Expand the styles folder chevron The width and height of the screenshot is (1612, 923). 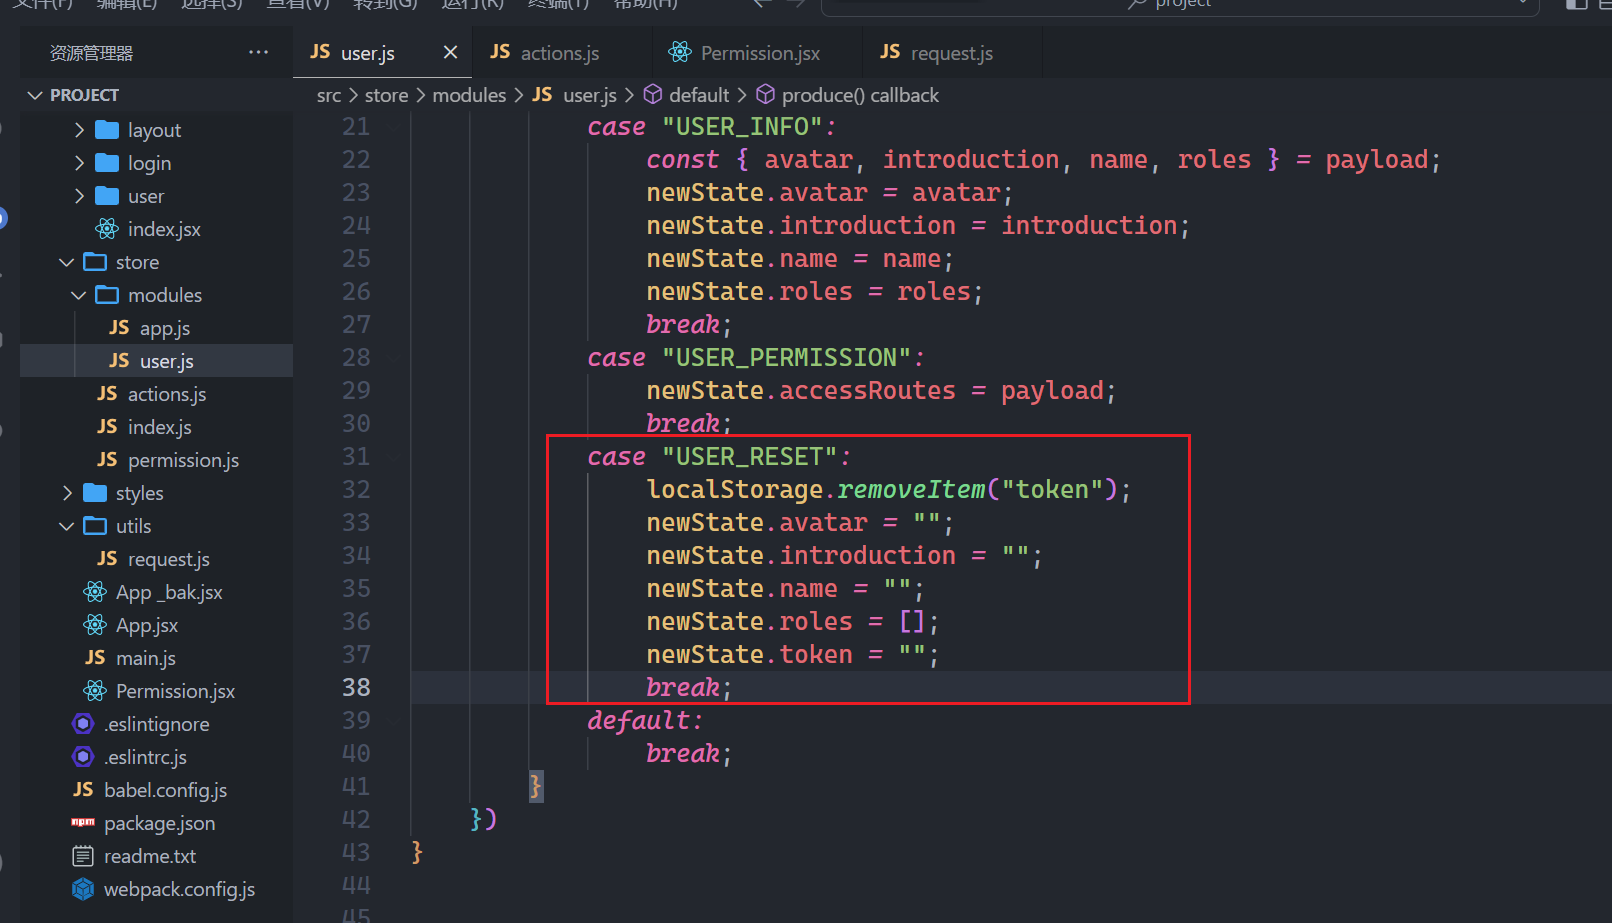68,493
